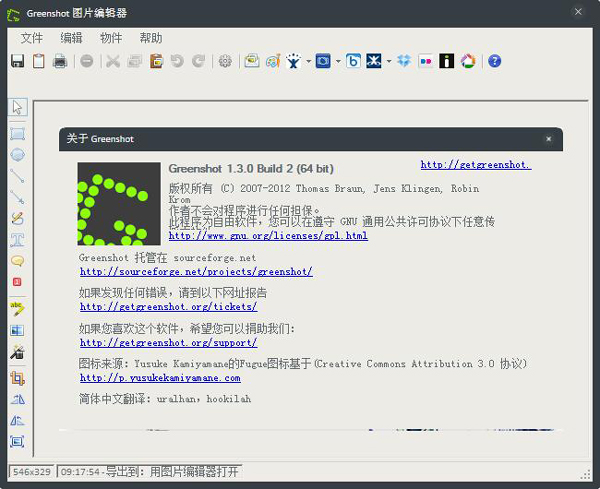Select the arrow drawing tool

(18, 197)
